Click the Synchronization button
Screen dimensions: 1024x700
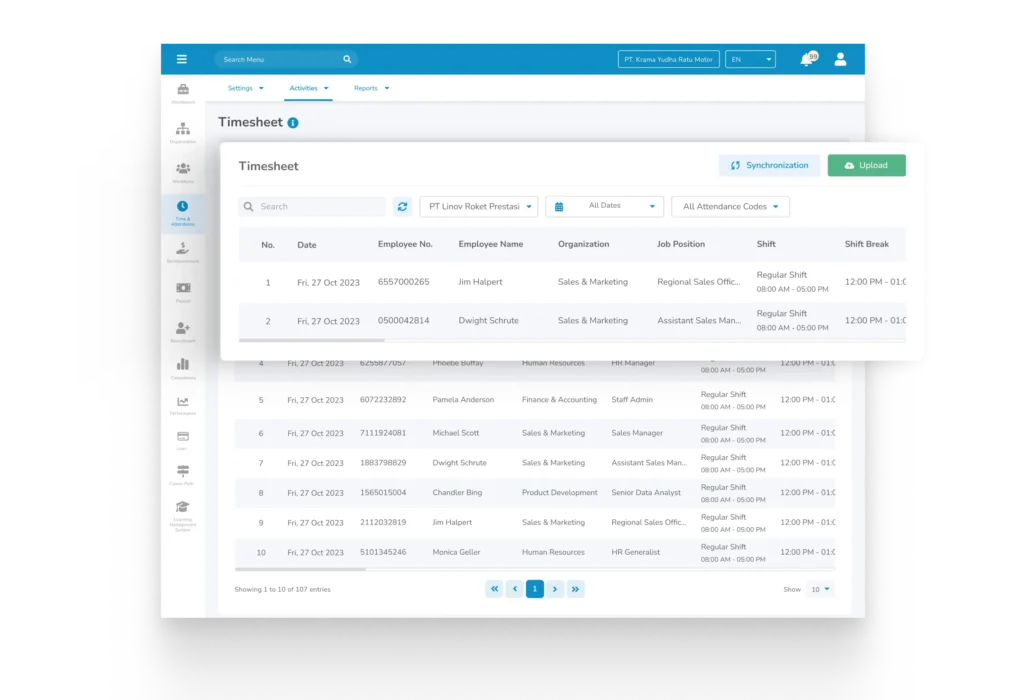tap(769, 165)
